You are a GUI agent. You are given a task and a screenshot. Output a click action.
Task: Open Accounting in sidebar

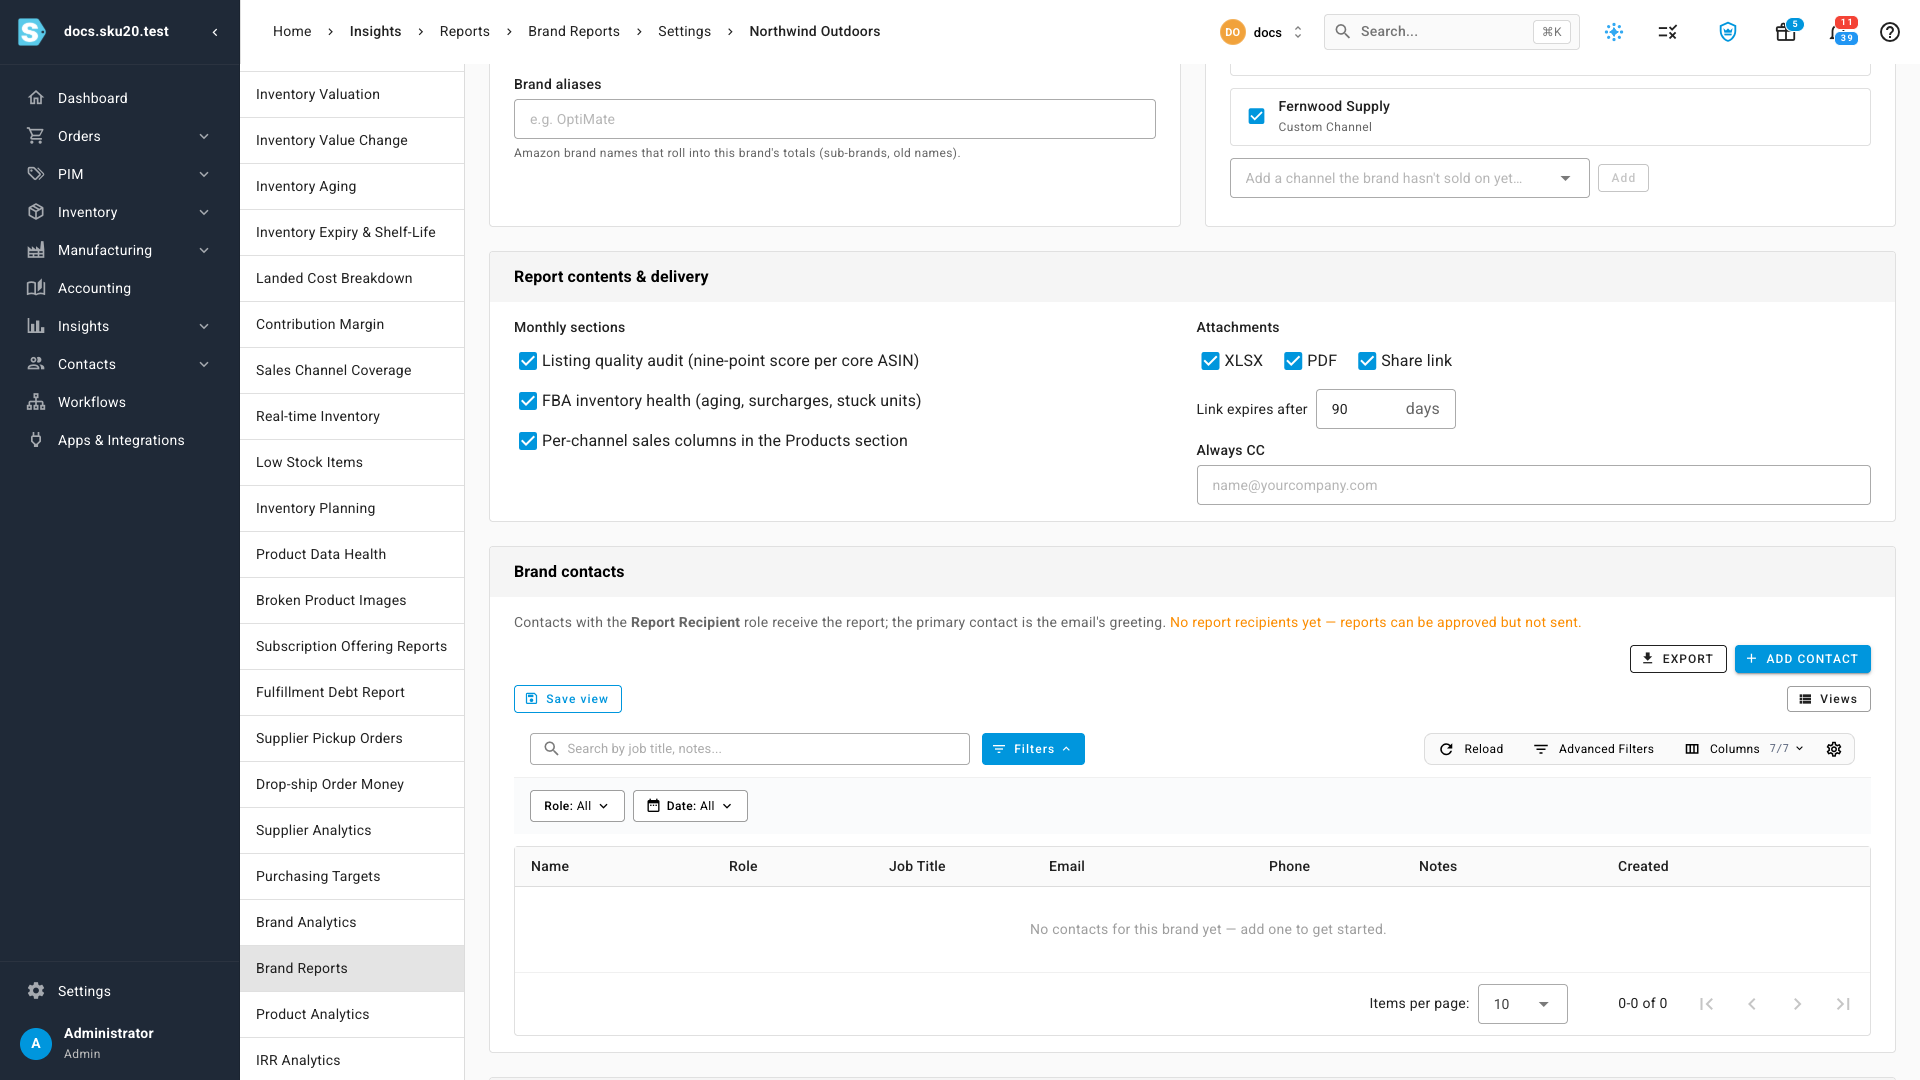pyautogui.click(x=120, y=288)
